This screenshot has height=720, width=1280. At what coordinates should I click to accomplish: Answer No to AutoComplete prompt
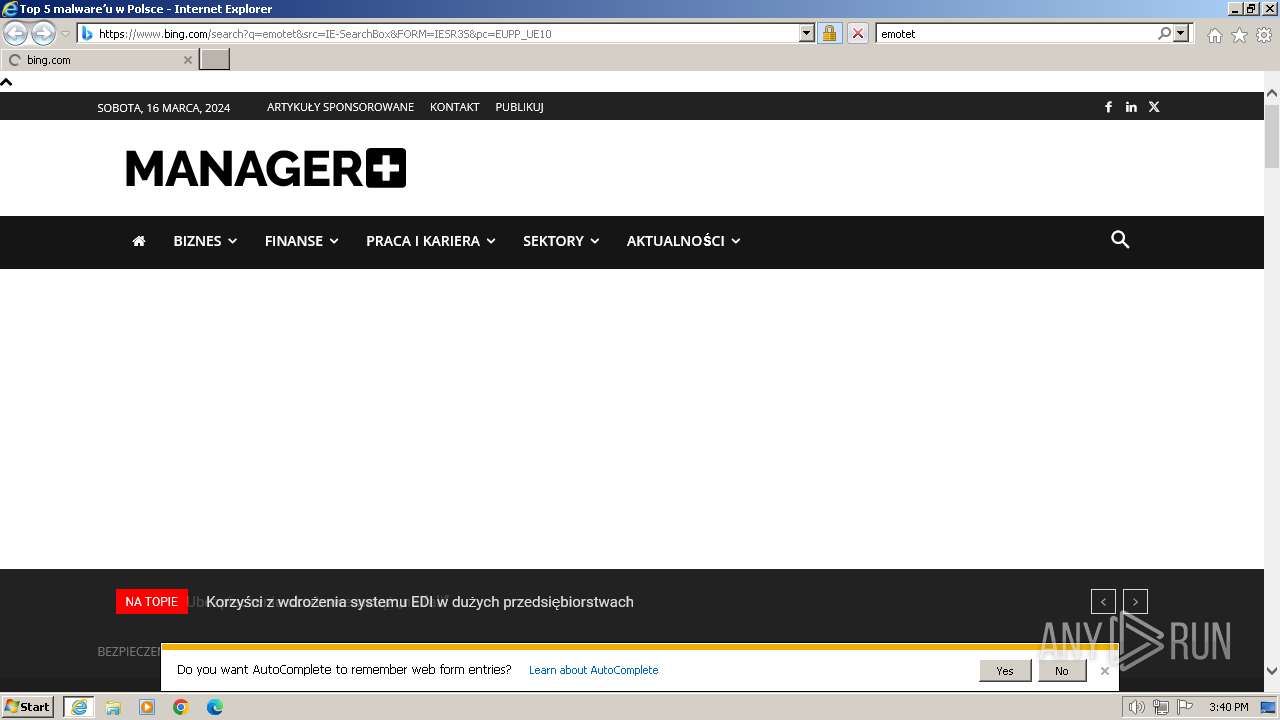(1062, 671)
